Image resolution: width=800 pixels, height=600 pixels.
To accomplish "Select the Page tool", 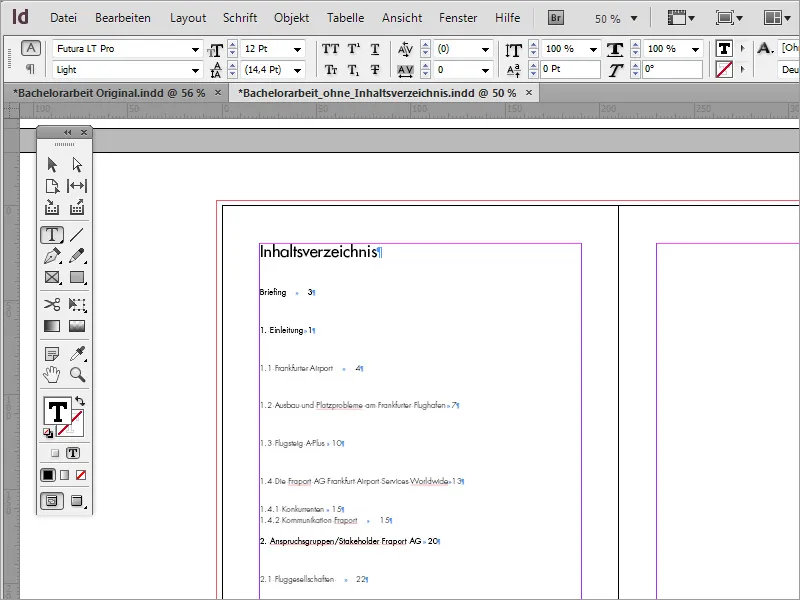I will click(52, 186).
